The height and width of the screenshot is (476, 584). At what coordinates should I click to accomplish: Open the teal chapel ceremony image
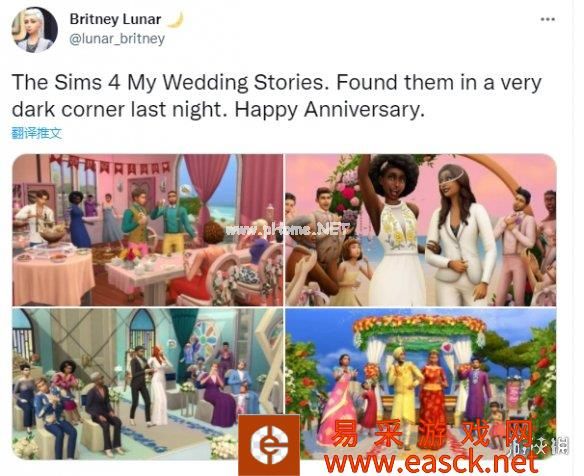pyautogui.click(x=147, y=384)
